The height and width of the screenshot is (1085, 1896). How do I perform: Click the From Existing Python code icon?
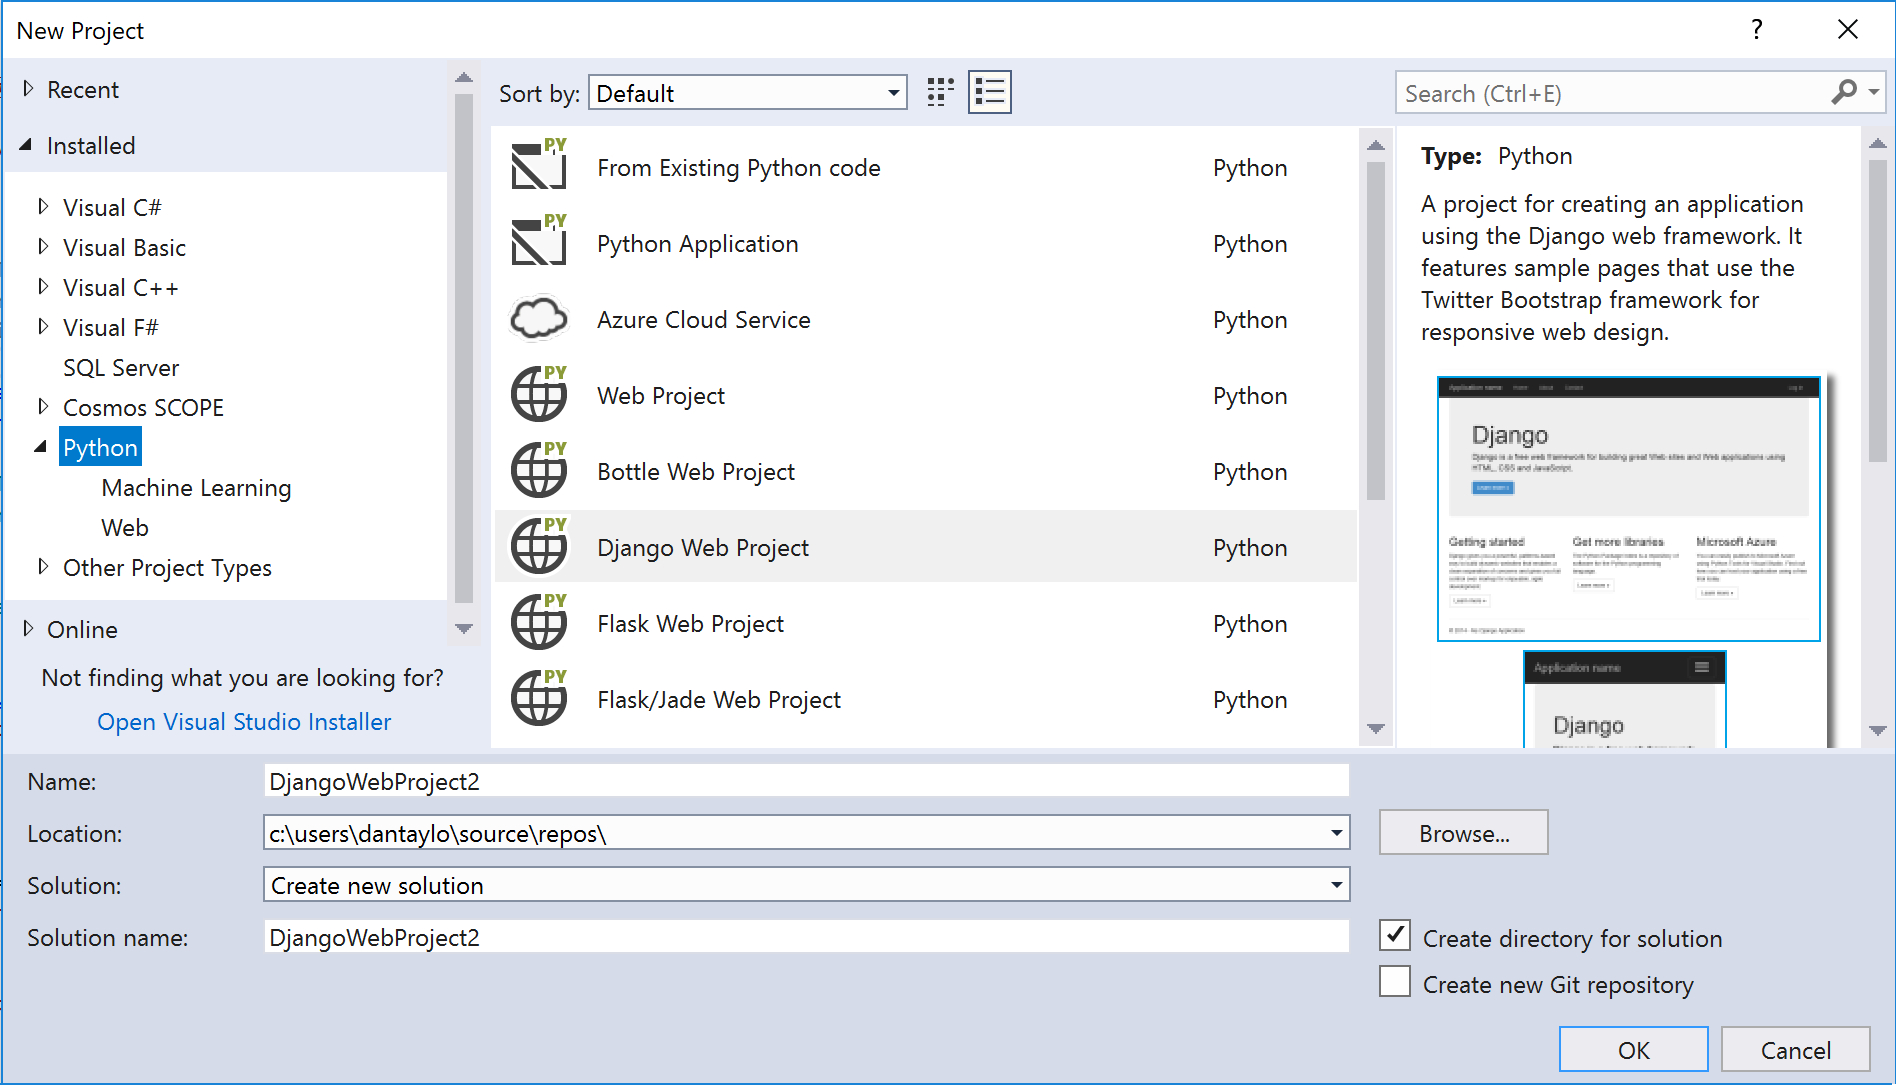point(538,166)
